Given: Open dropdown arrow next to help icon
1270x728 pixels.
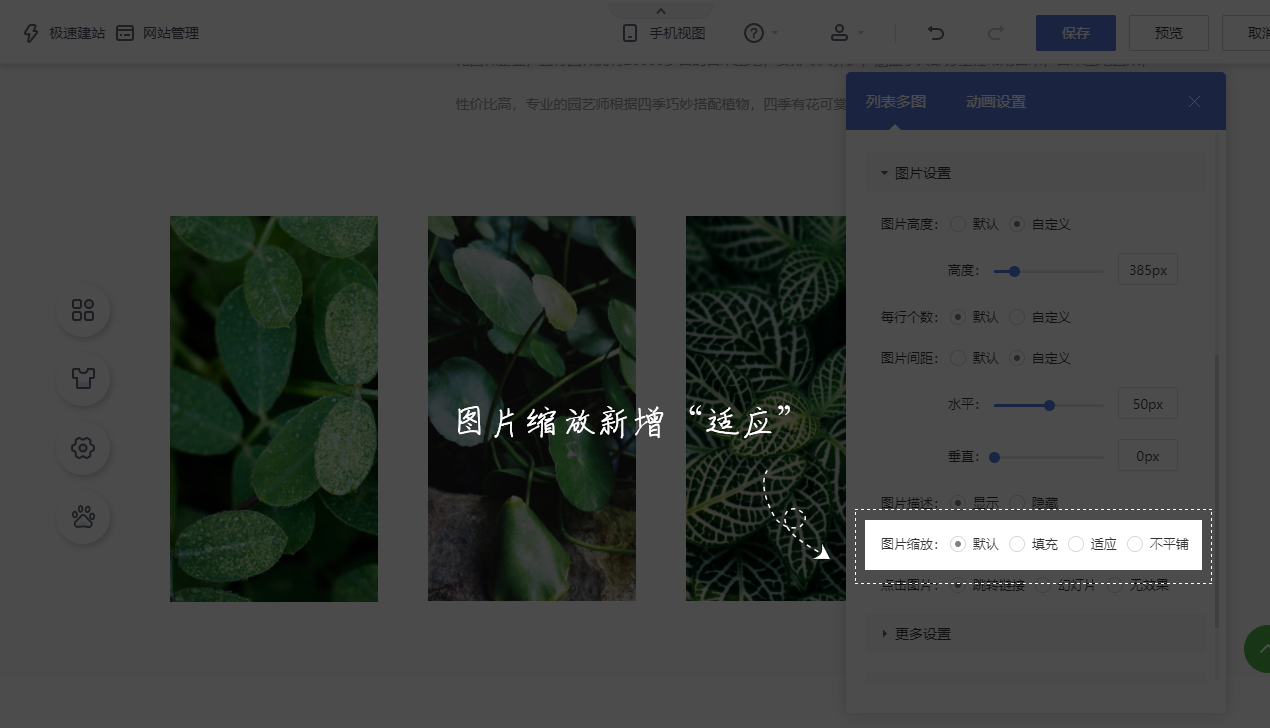Looking at the screenshot, I should pyautogui.click(x=776, y=33).
